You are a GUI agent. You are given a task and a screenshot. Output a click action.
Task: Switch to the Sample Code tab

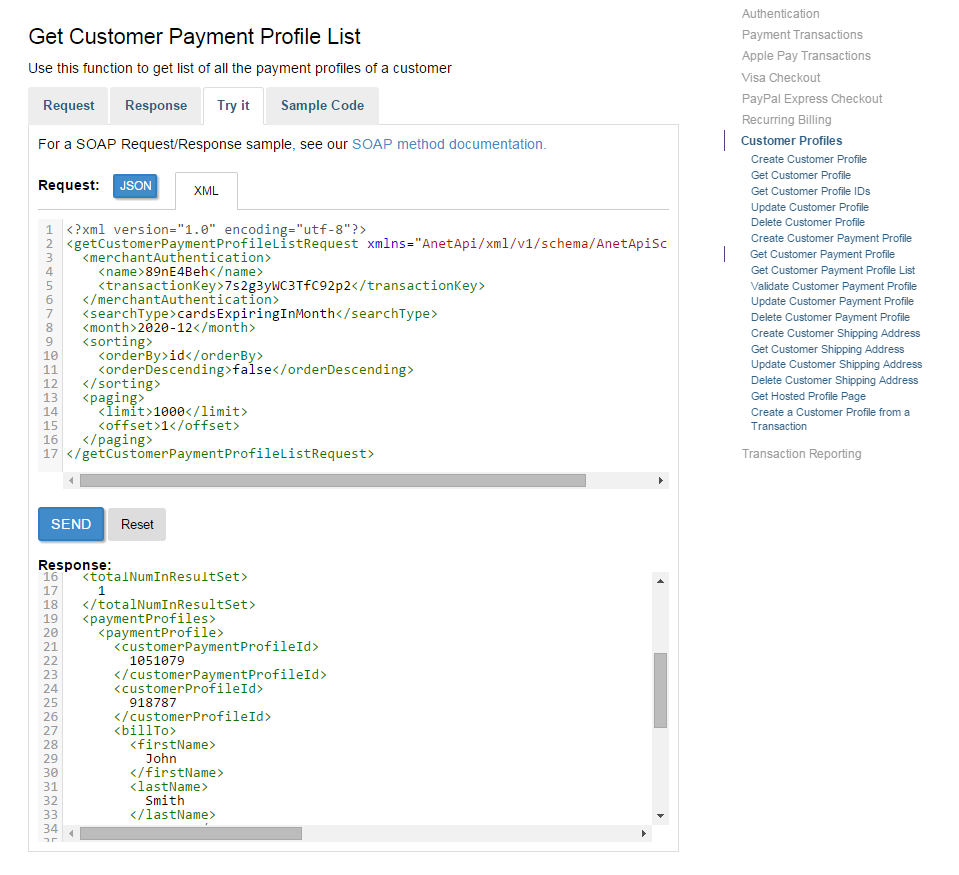pos(321,105)
